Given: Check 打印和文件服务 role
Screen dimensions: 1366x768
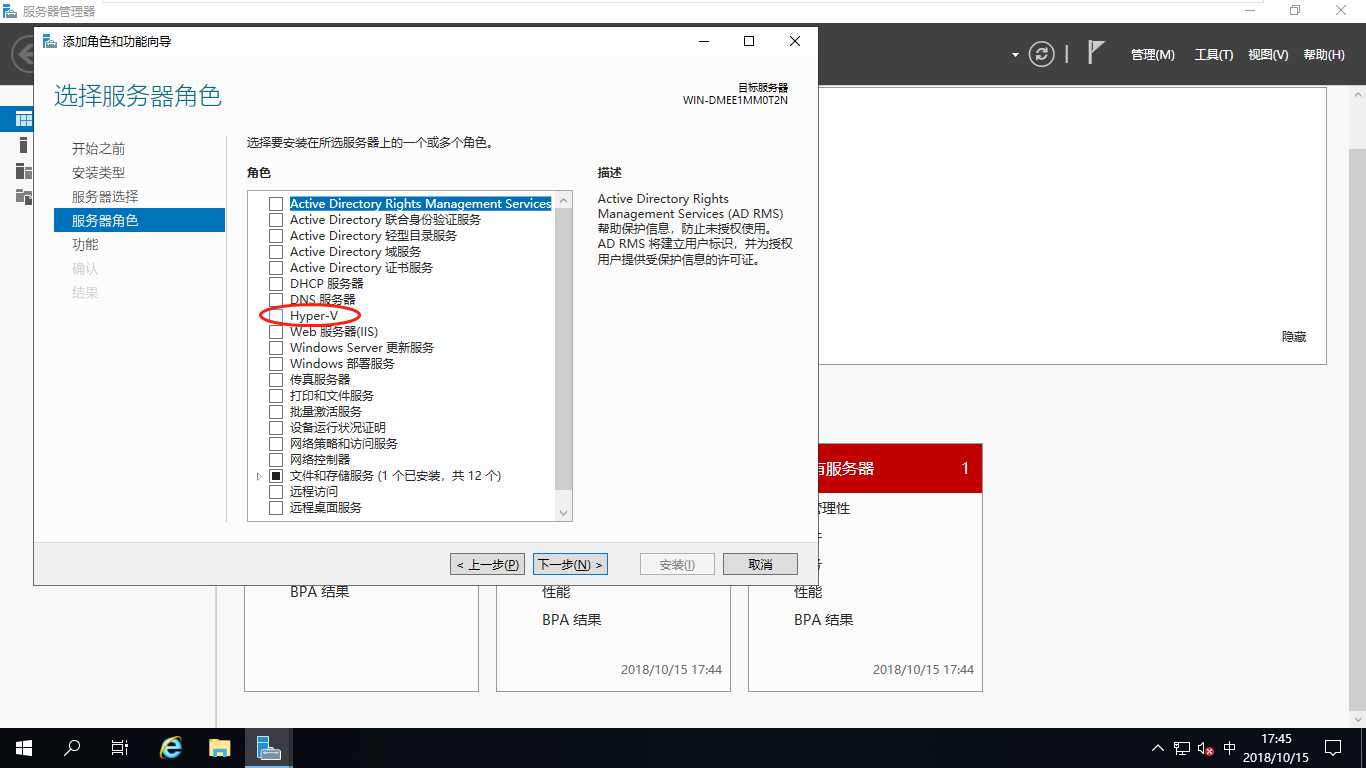Looking at the screenshot, I should pos(276,396).
